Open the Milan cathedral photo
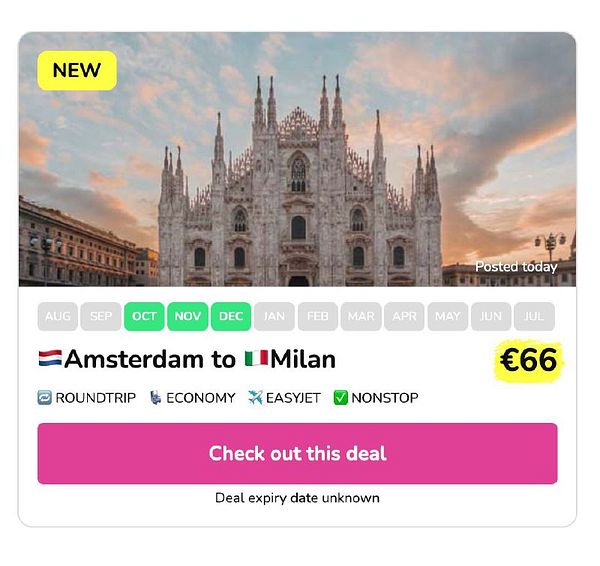Viewport: 600px width, 566px height. coord(297,159)
